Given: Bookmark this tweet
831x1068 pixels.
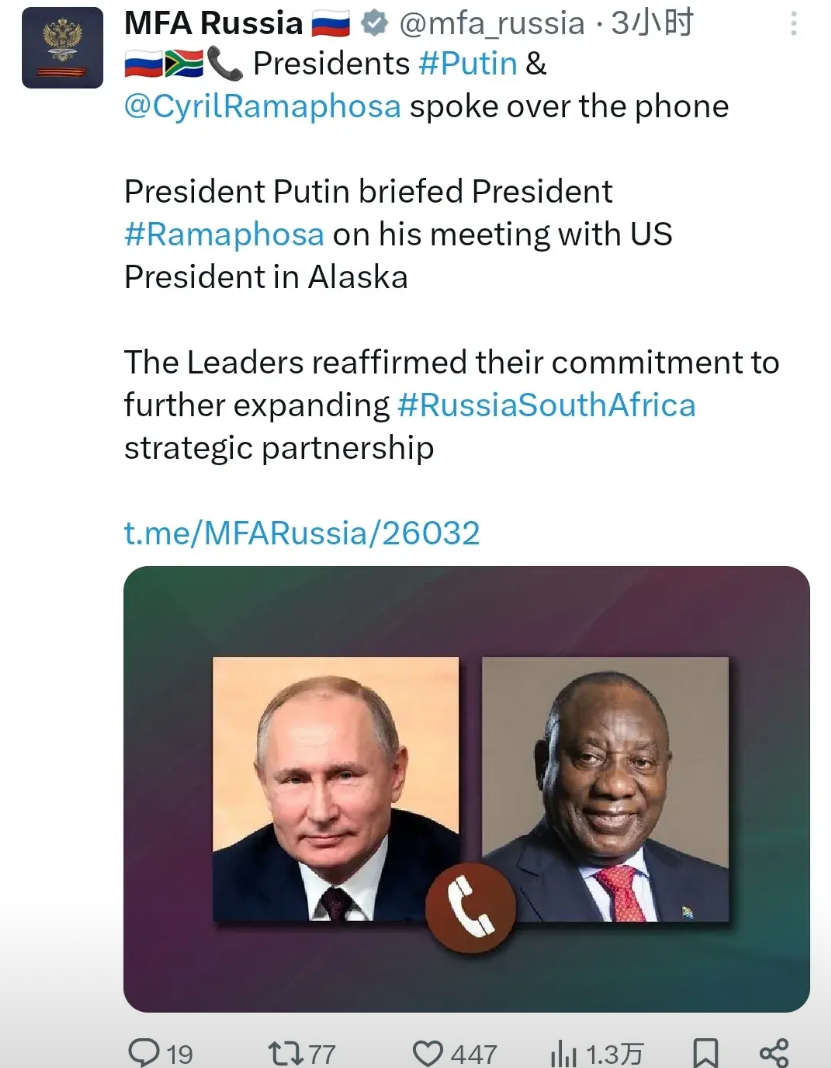Looking at the screenshot, I should pos(705,1052).
